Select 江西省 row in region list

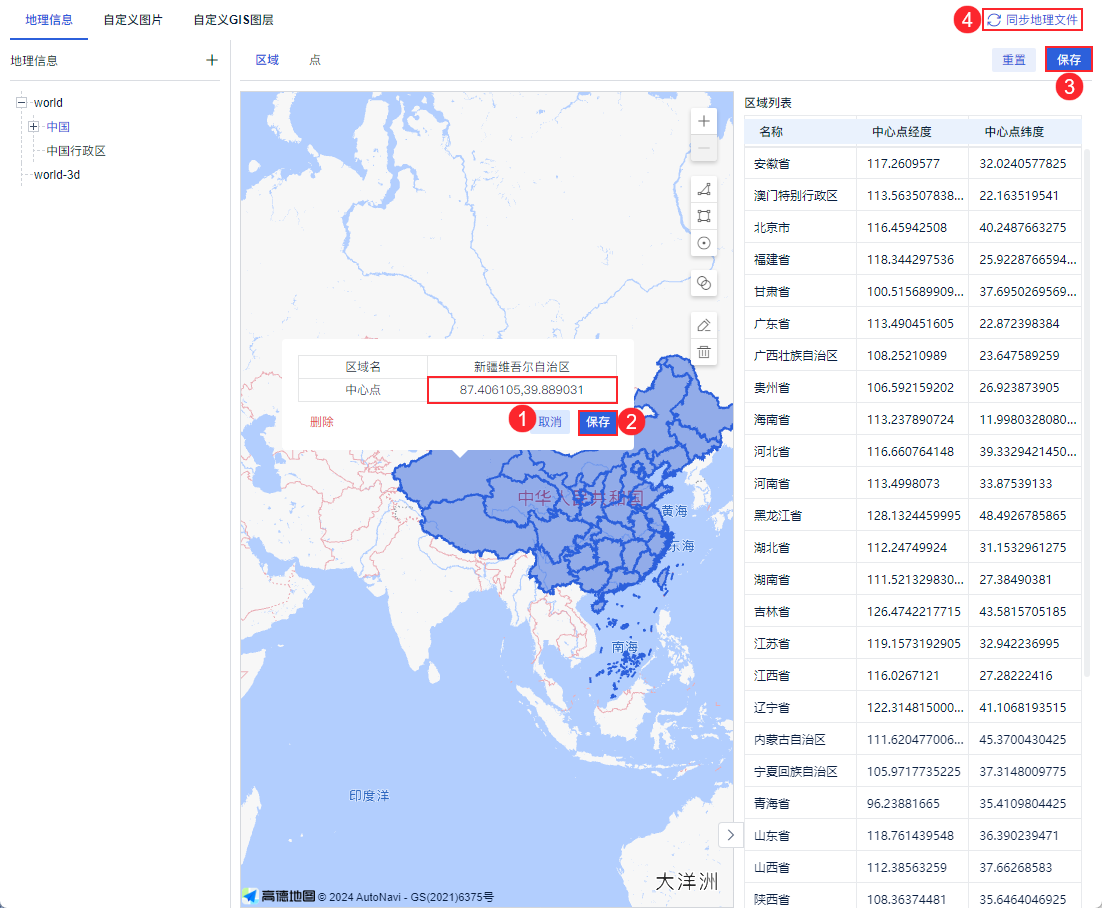pyautogui.click(x=913, y=675)
